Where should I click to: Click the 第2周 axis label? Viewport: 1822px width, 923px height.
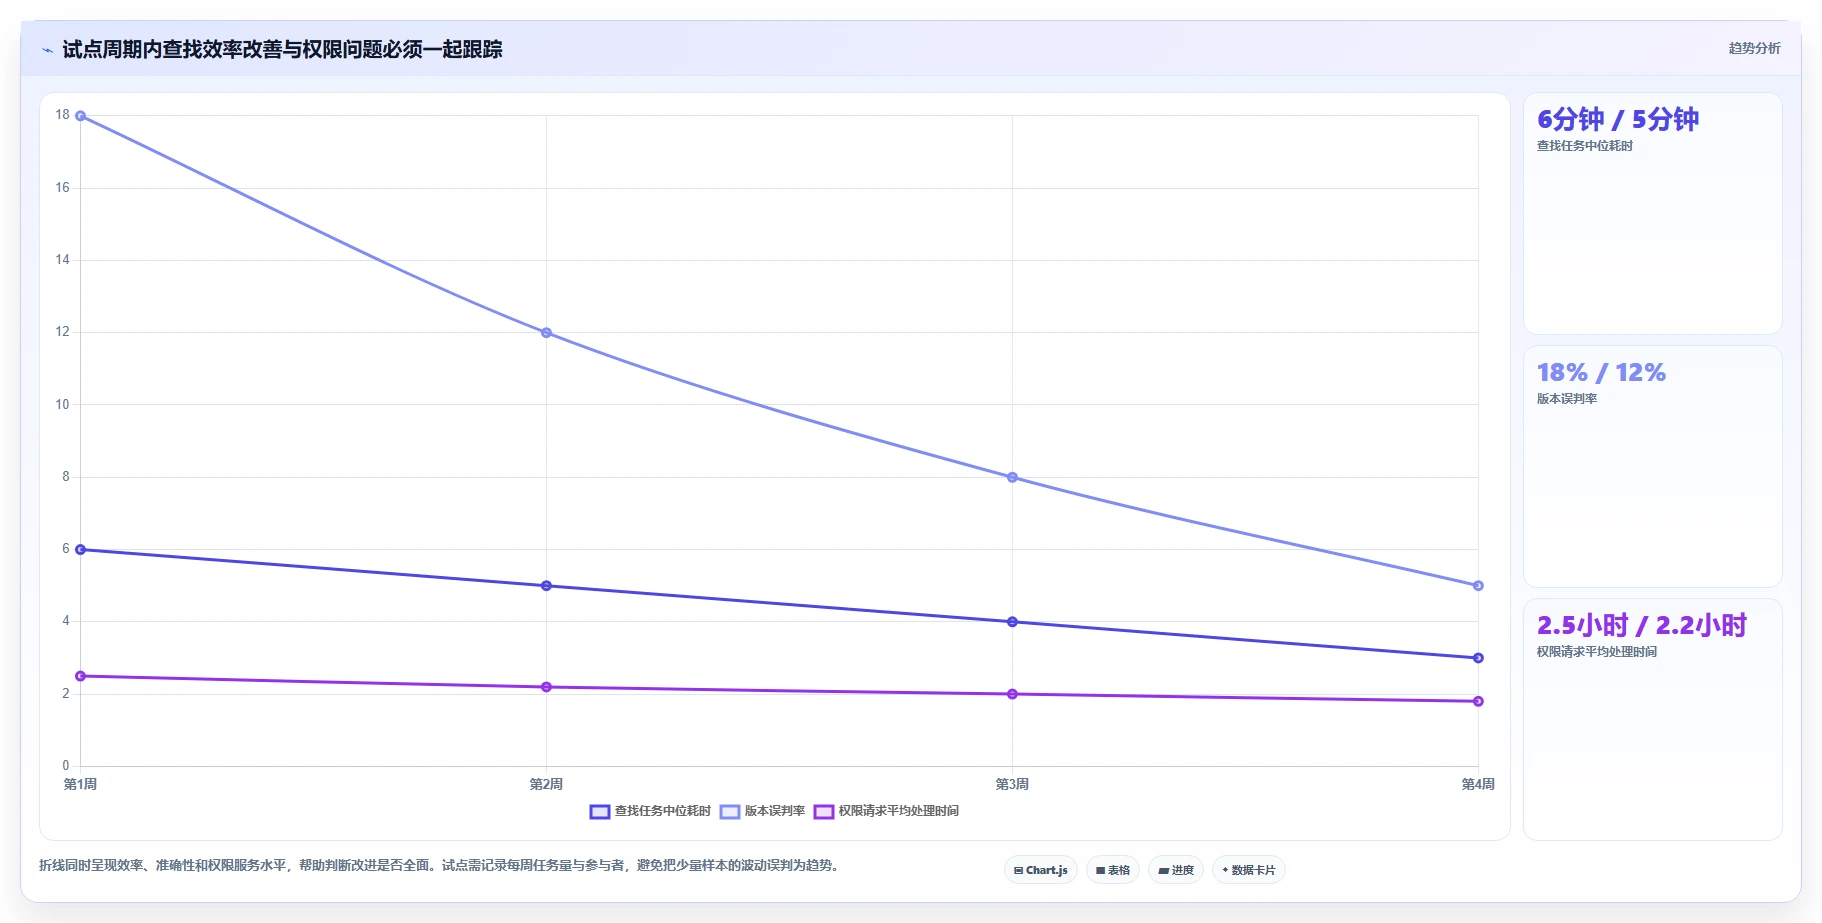(546, 784)
